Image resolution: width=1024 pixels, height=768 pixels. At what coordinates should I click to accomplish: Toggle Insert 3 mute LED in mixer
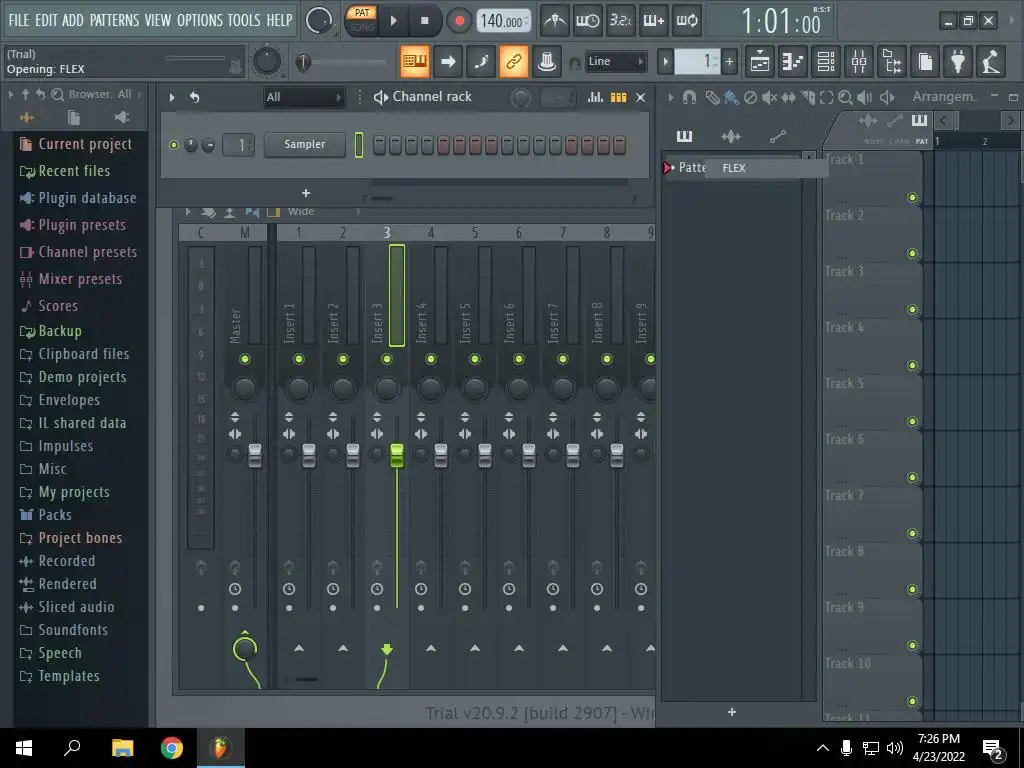coord(387,359)
